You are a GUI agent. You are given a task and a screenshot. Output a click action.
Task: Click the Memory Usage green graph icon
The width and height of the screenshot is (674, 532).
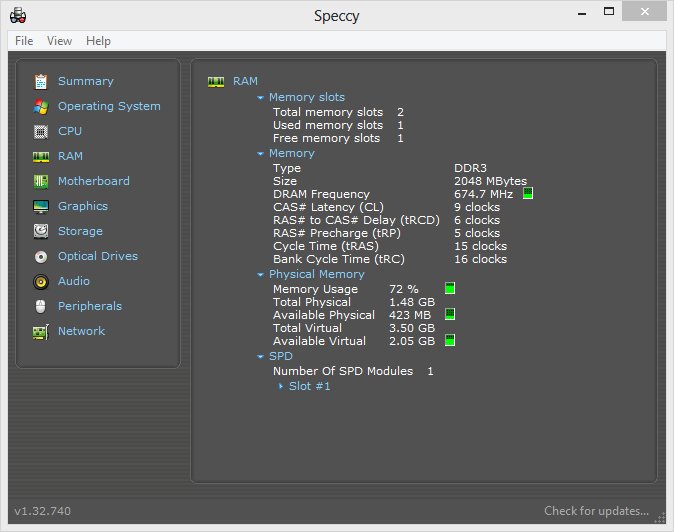tap(450, 288)
